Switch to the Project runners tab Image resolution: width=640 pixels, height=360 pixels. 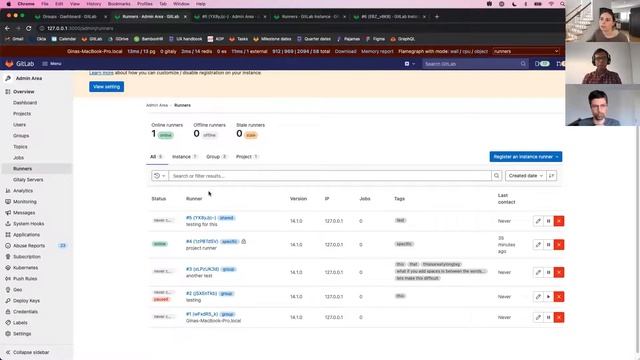coord(247,157)
